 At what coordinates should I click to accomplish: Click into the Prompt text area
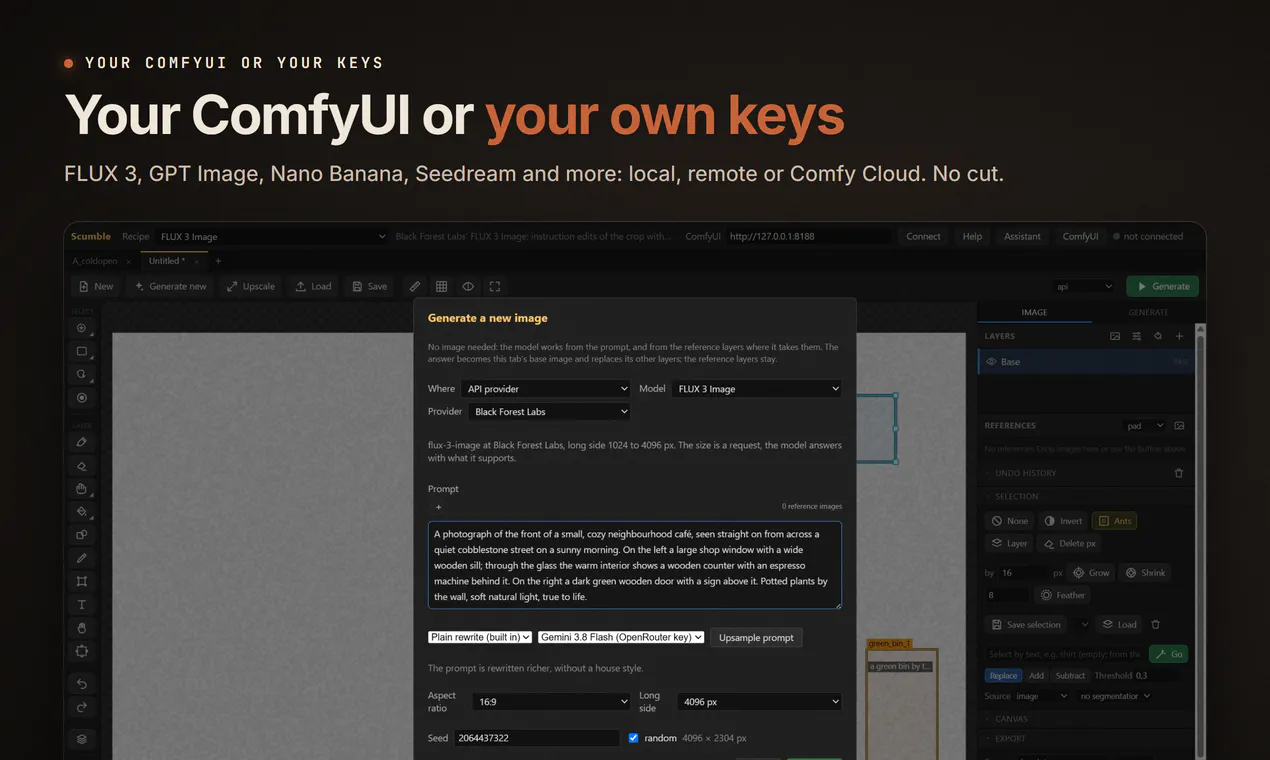(x=635, y=565)
